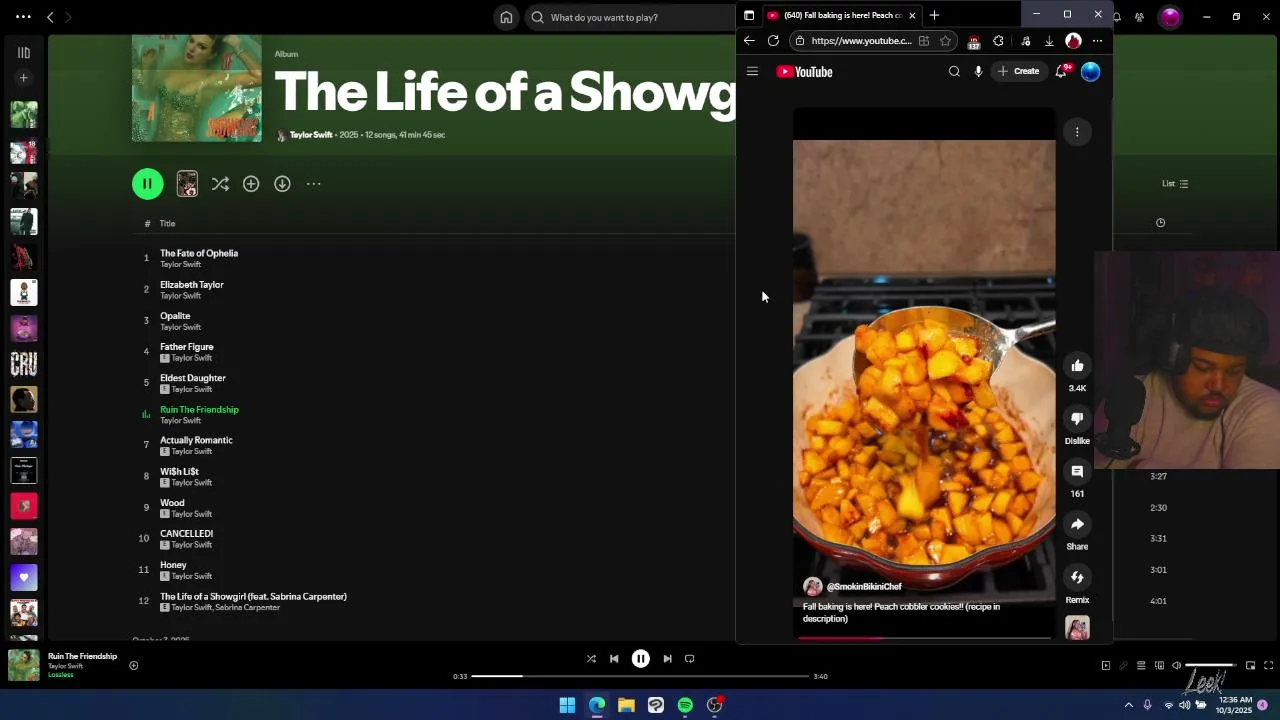The height and width of the screenshot is (720, 1280).
Task: Pause the song in the bottom player
Action: 641,659
